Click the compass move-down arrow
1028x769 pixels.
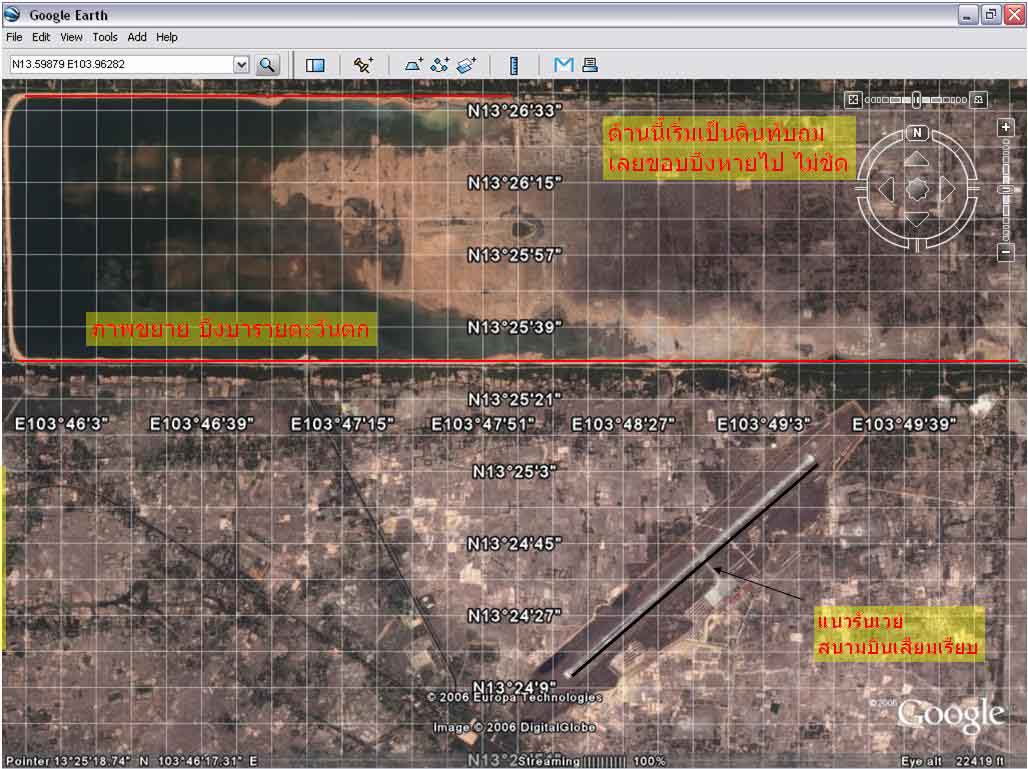click(917, 219)
